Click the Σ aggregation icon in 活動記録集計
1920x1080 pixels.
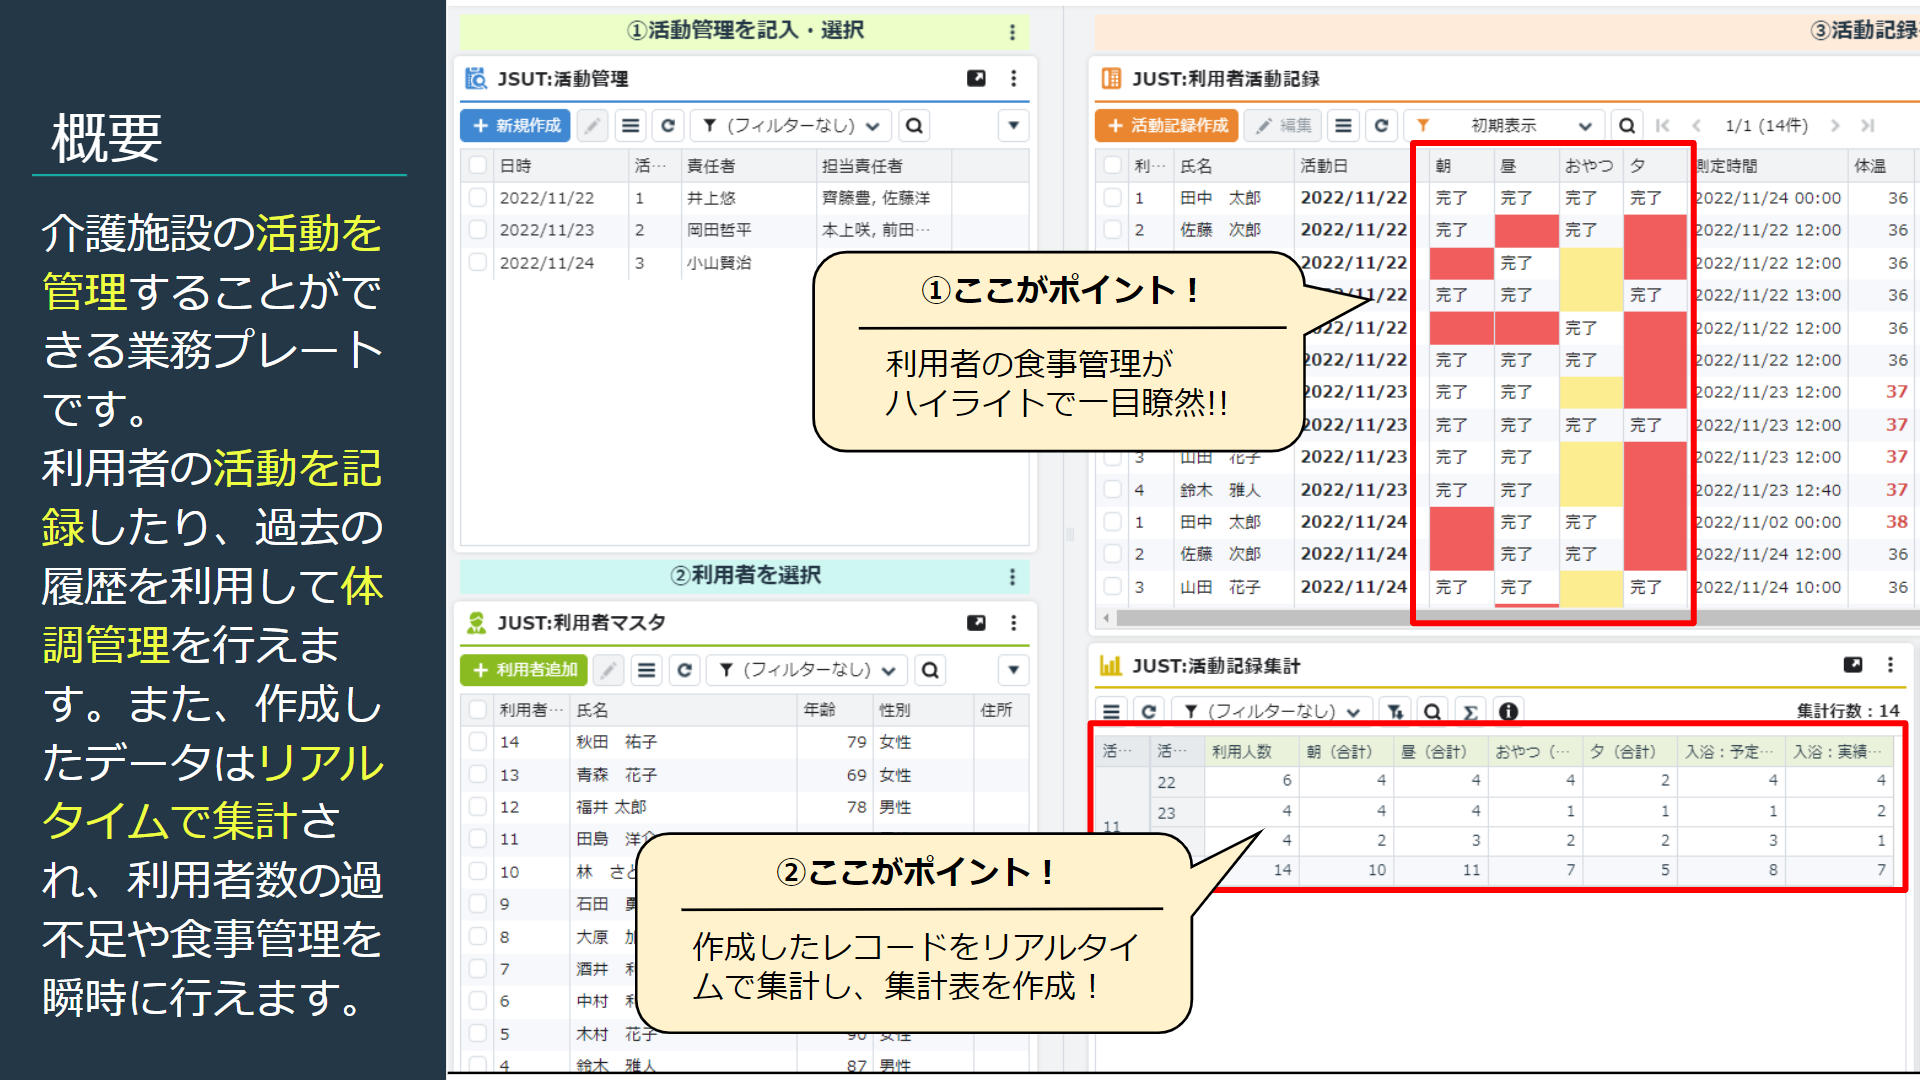pyautogui.click(x=1470, y=711)
